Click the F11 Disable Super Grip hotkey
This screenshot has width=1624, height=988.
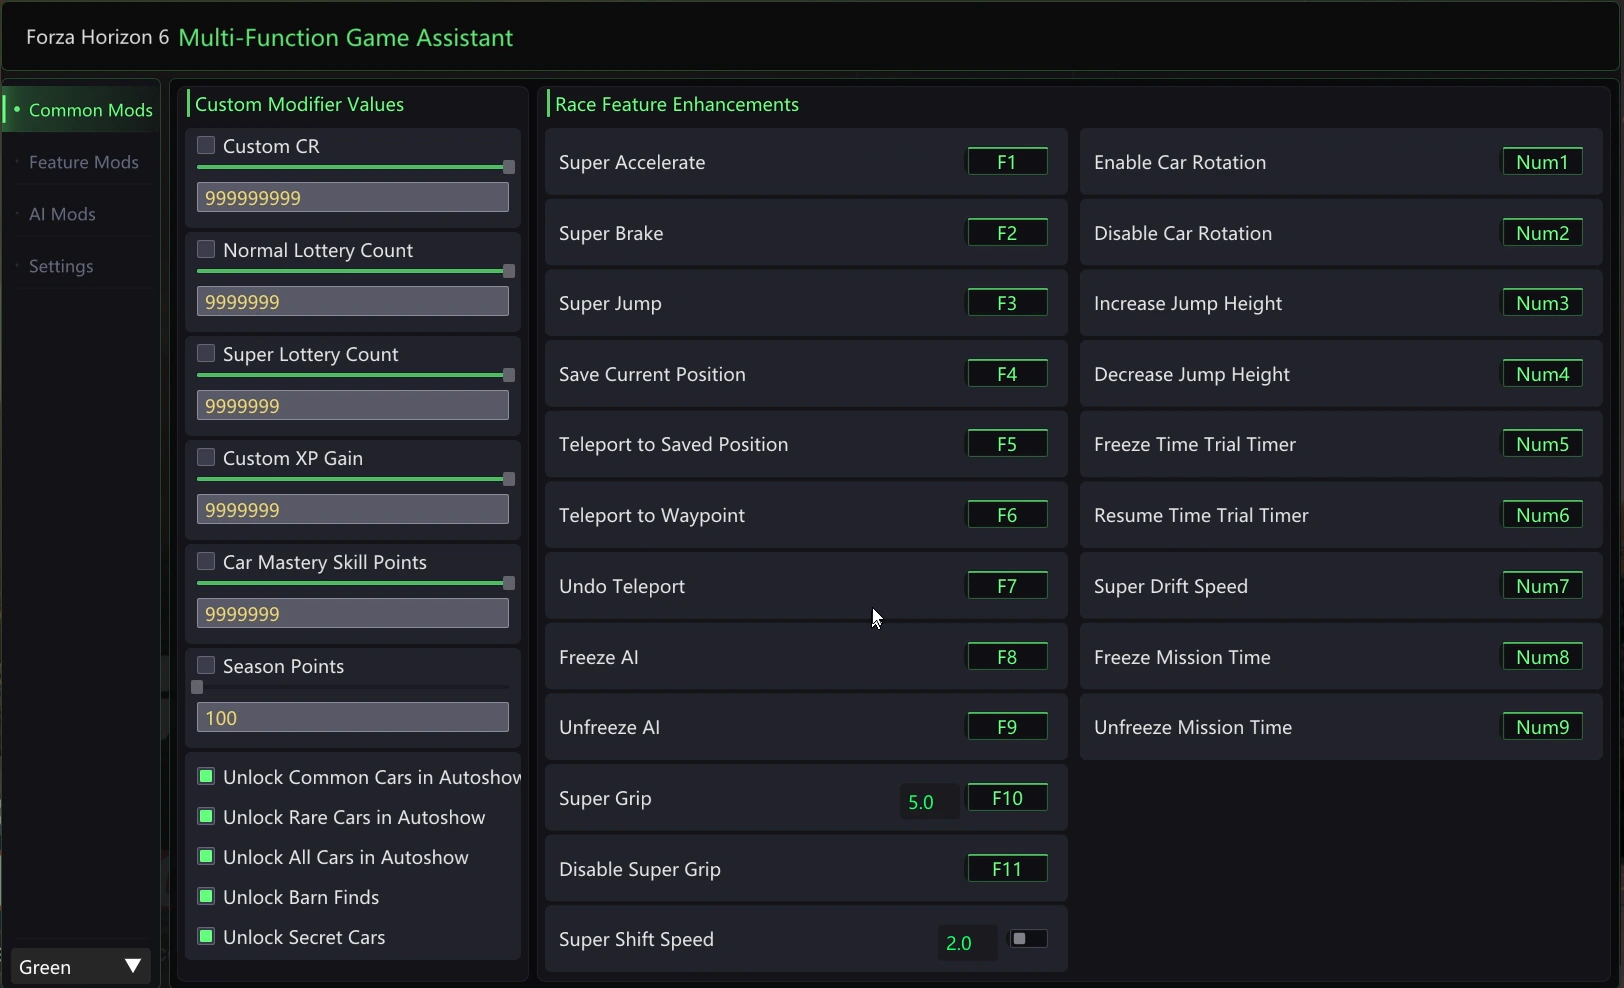click(1007, 869)
